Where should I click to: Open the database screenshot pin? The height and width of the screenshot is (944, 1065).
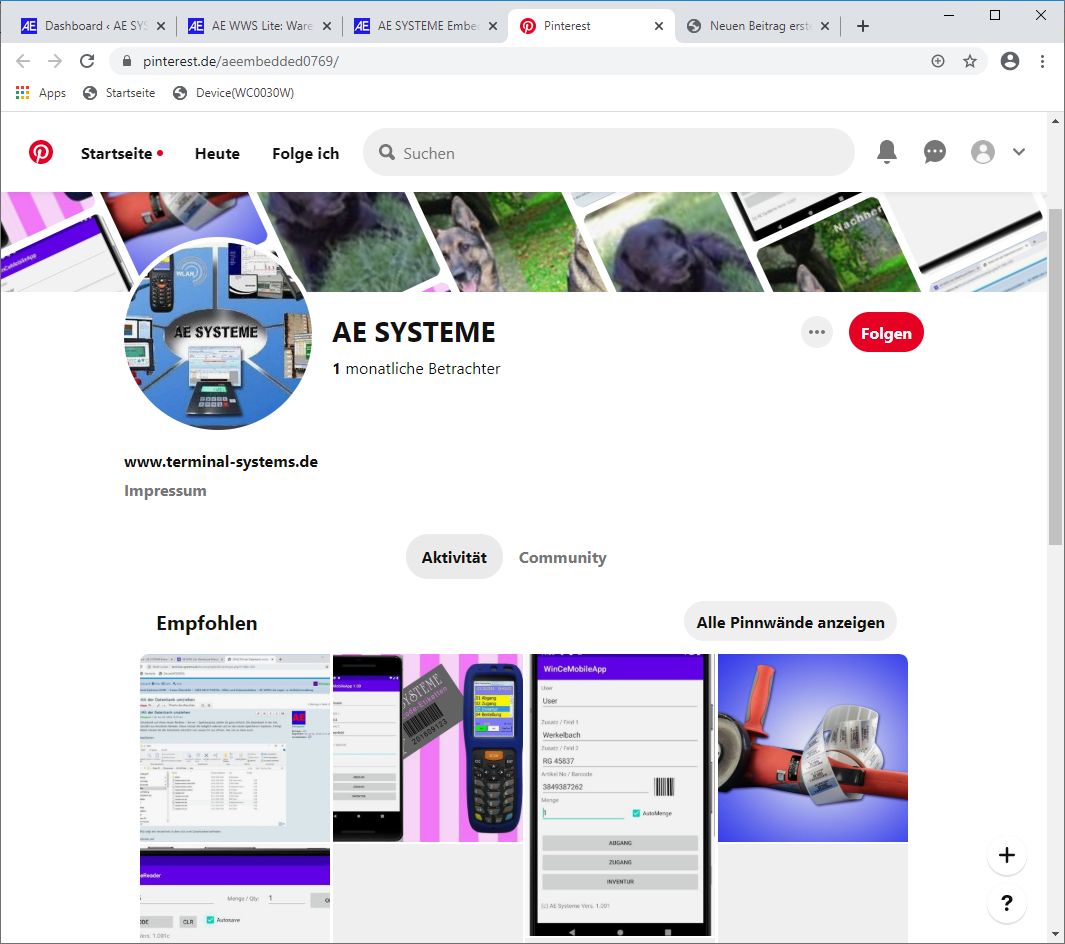pos(235,748)
